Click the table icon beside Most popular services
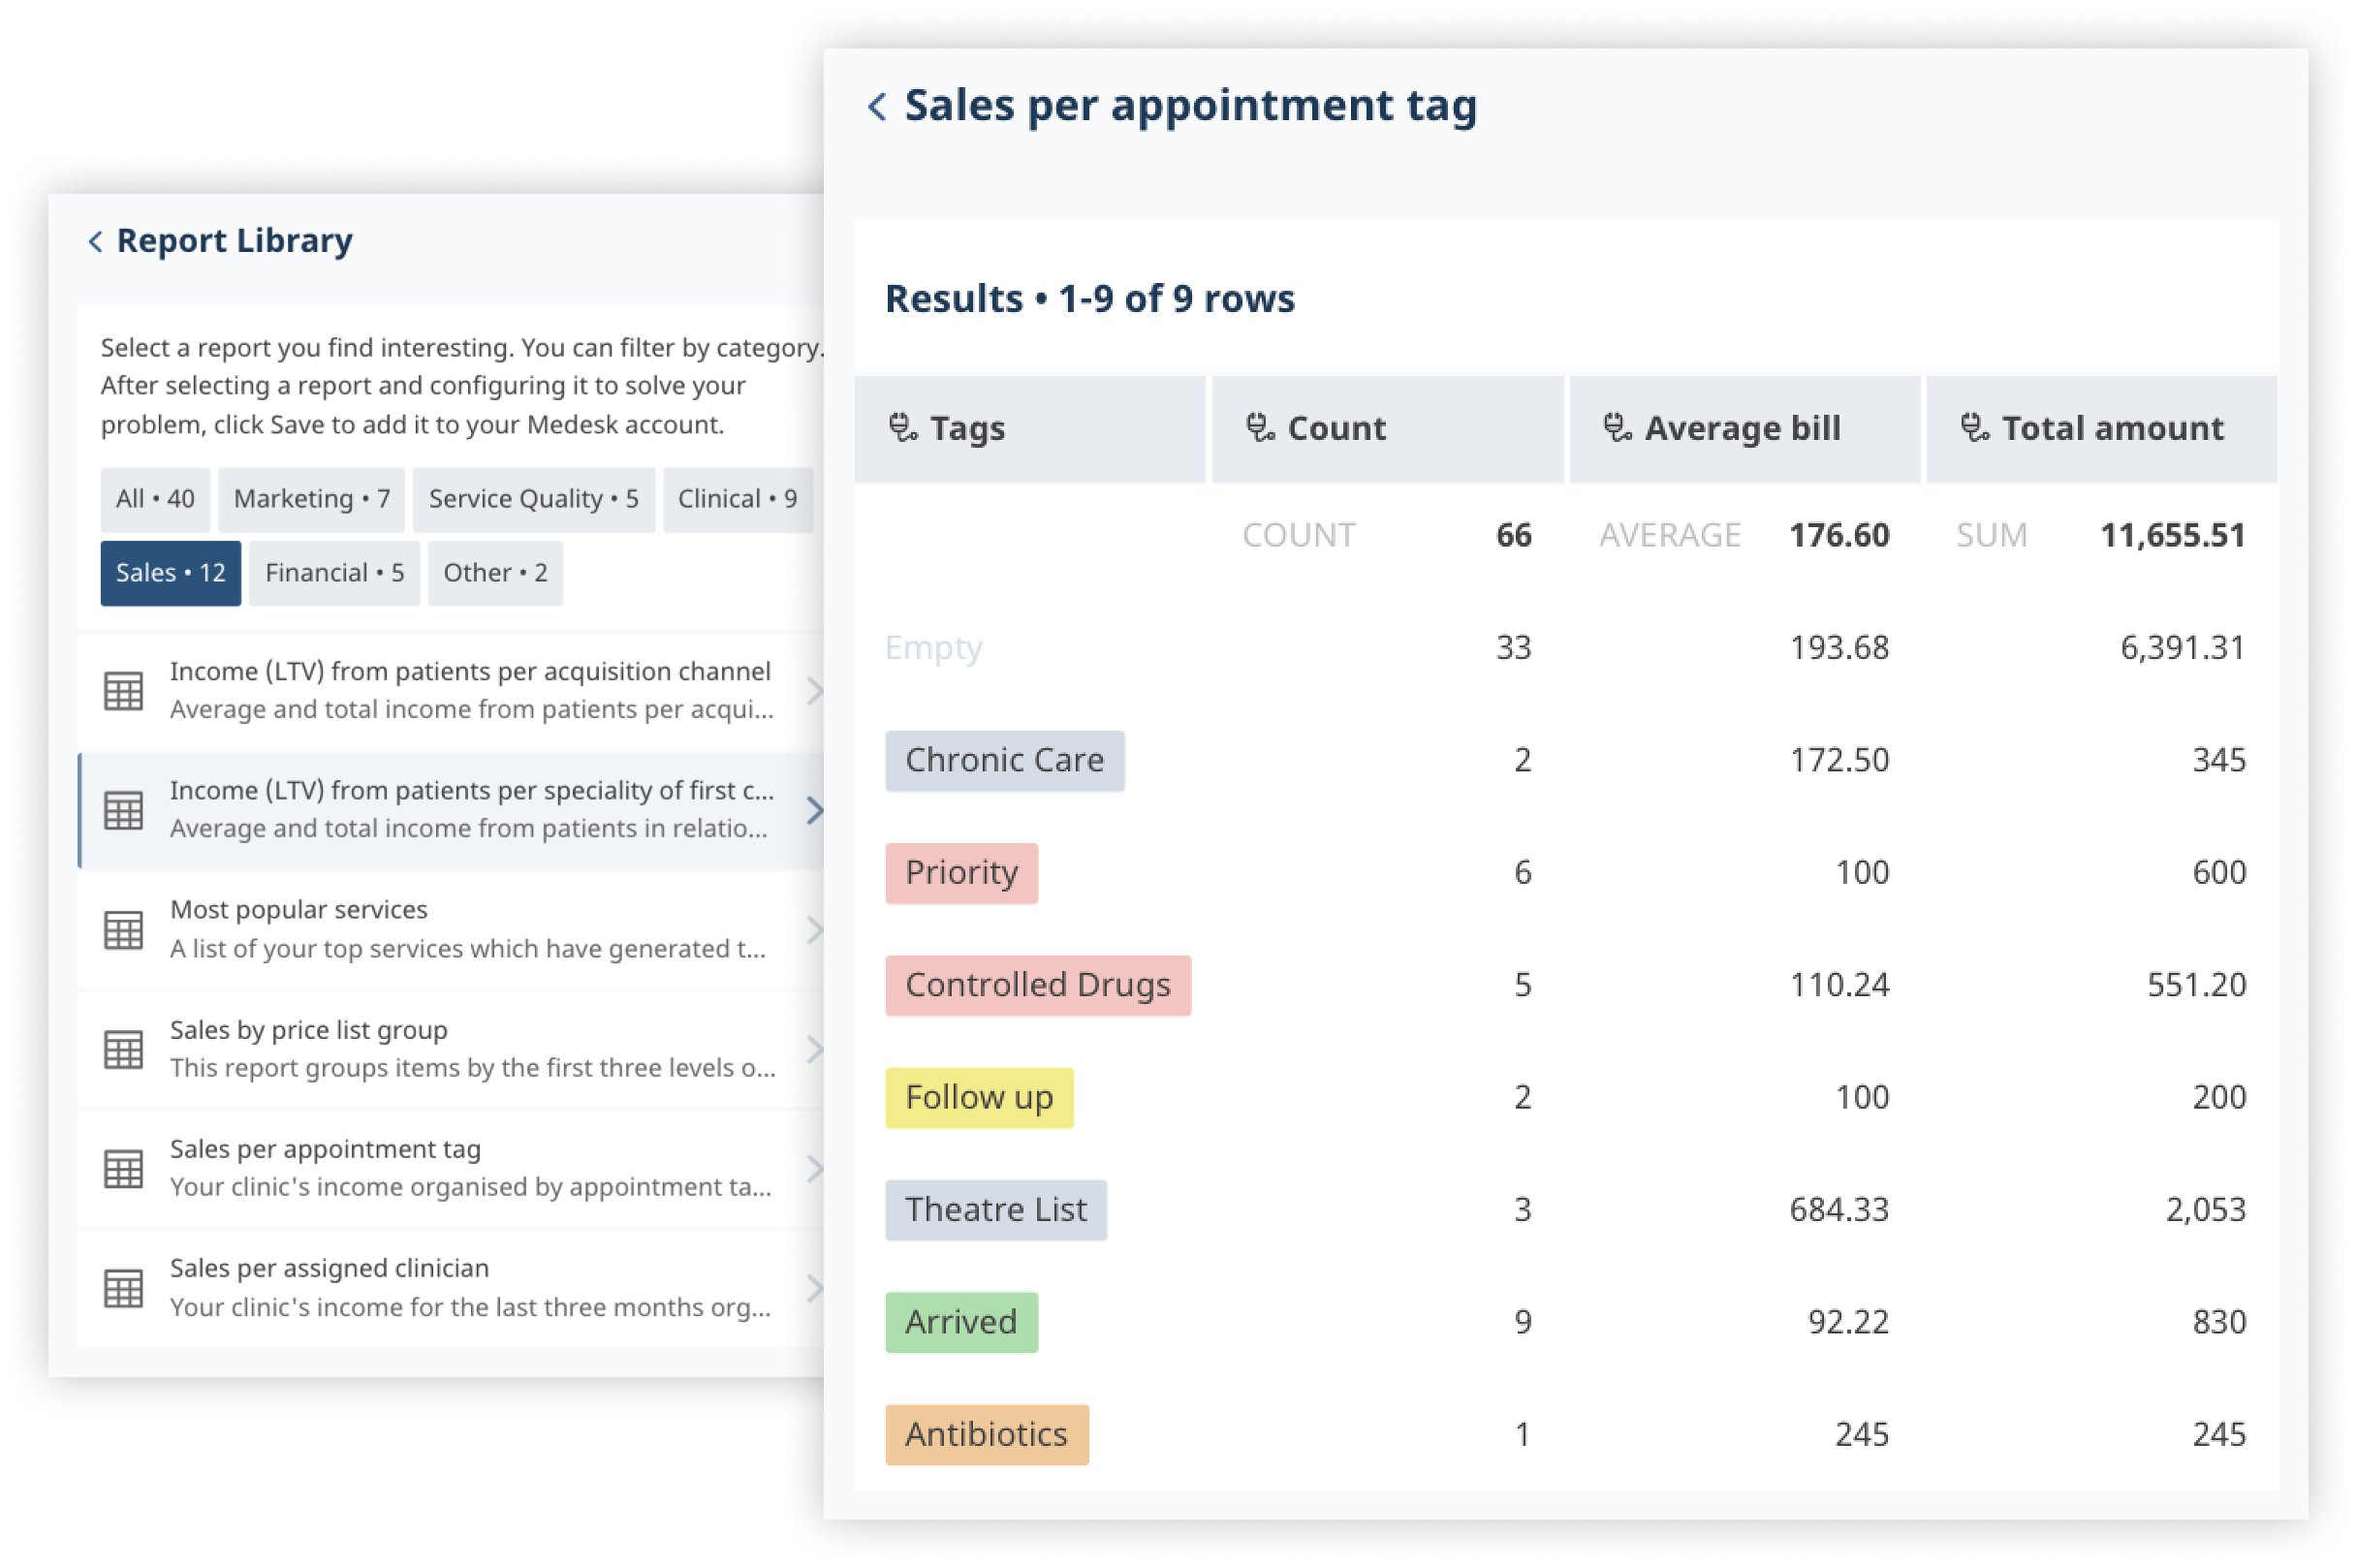2357x1568 pixels. (123, 930)
